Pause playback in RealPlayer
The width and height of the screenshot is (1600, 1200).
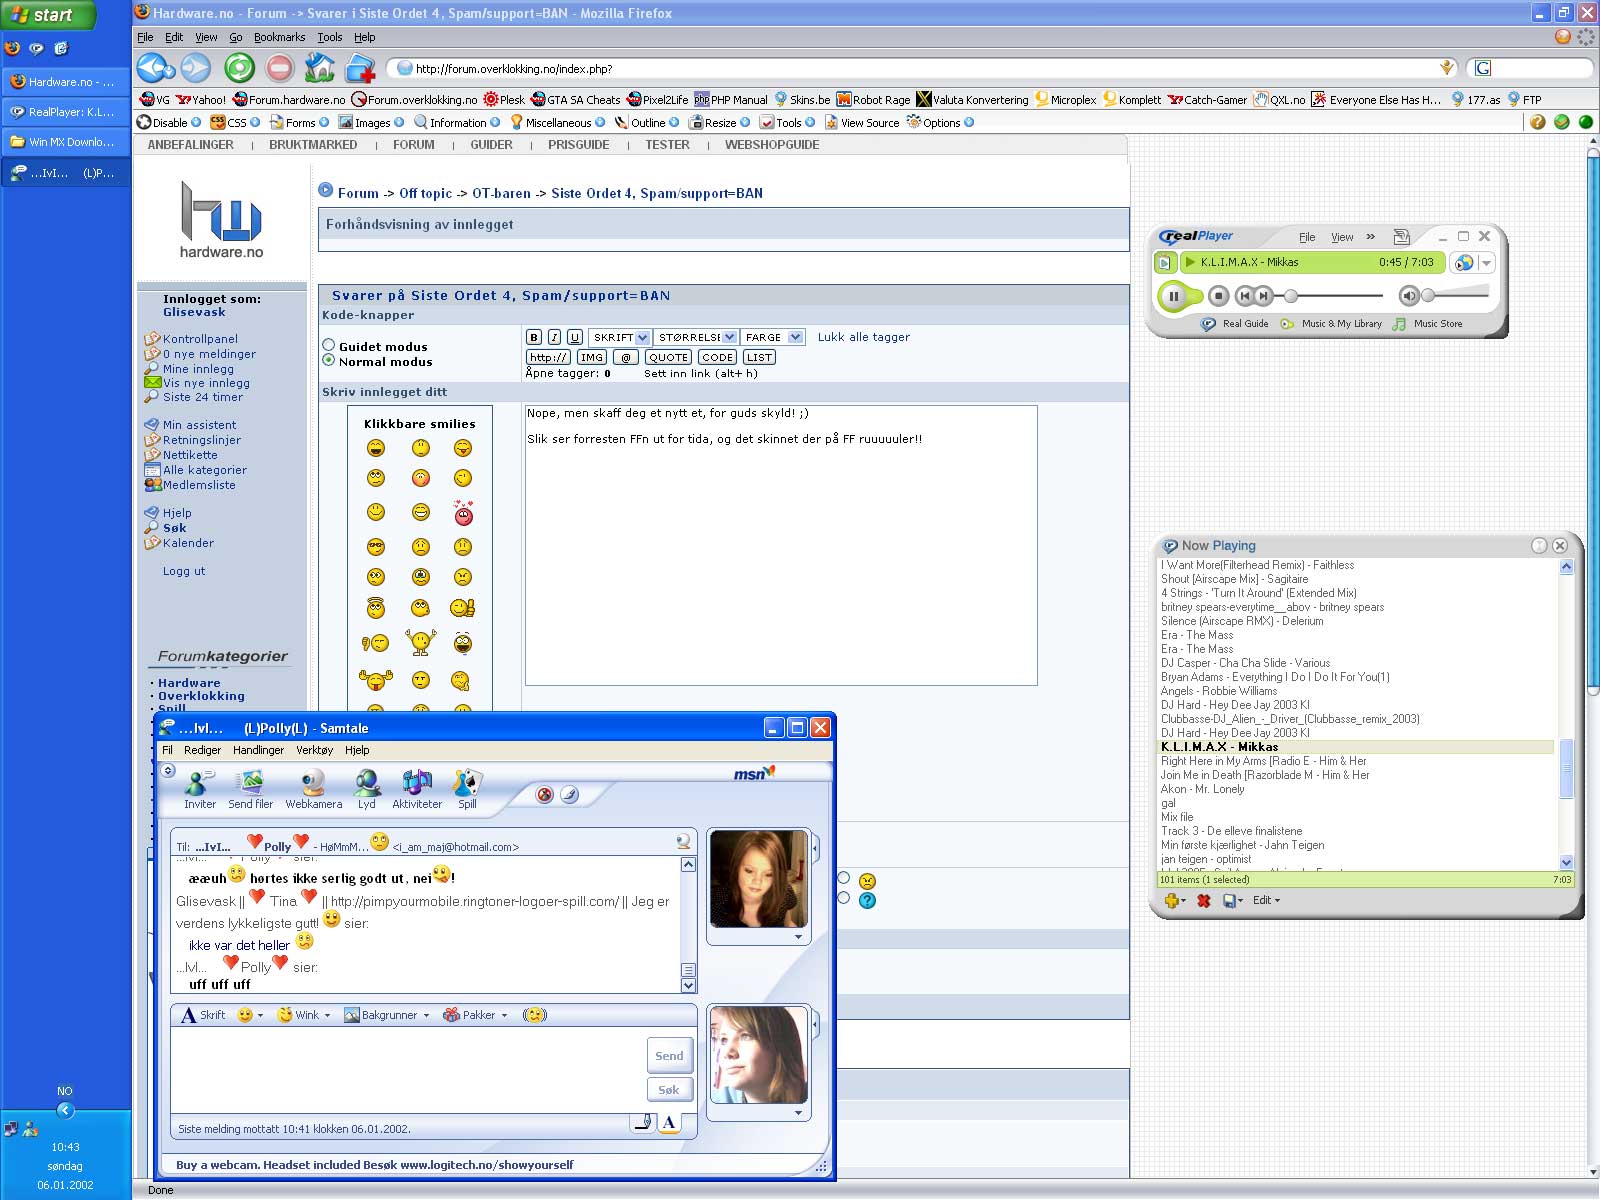point(1173,296)
